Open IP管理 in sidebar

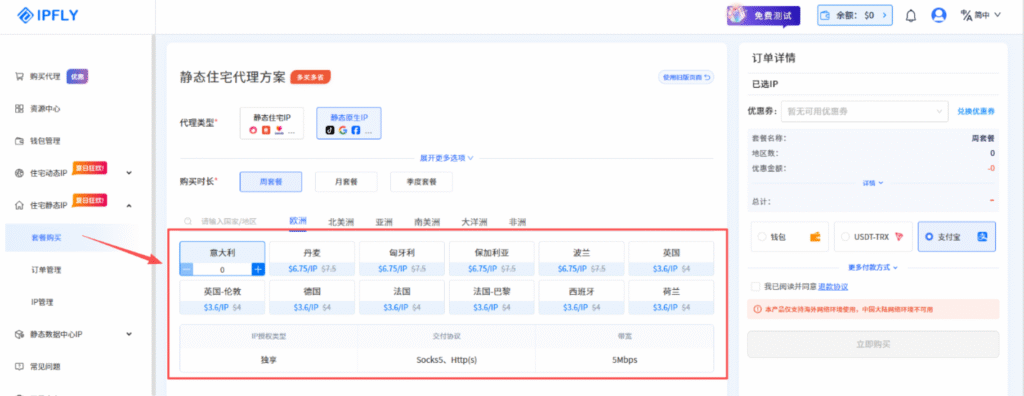pyautogui.click(x=42, y=302)
